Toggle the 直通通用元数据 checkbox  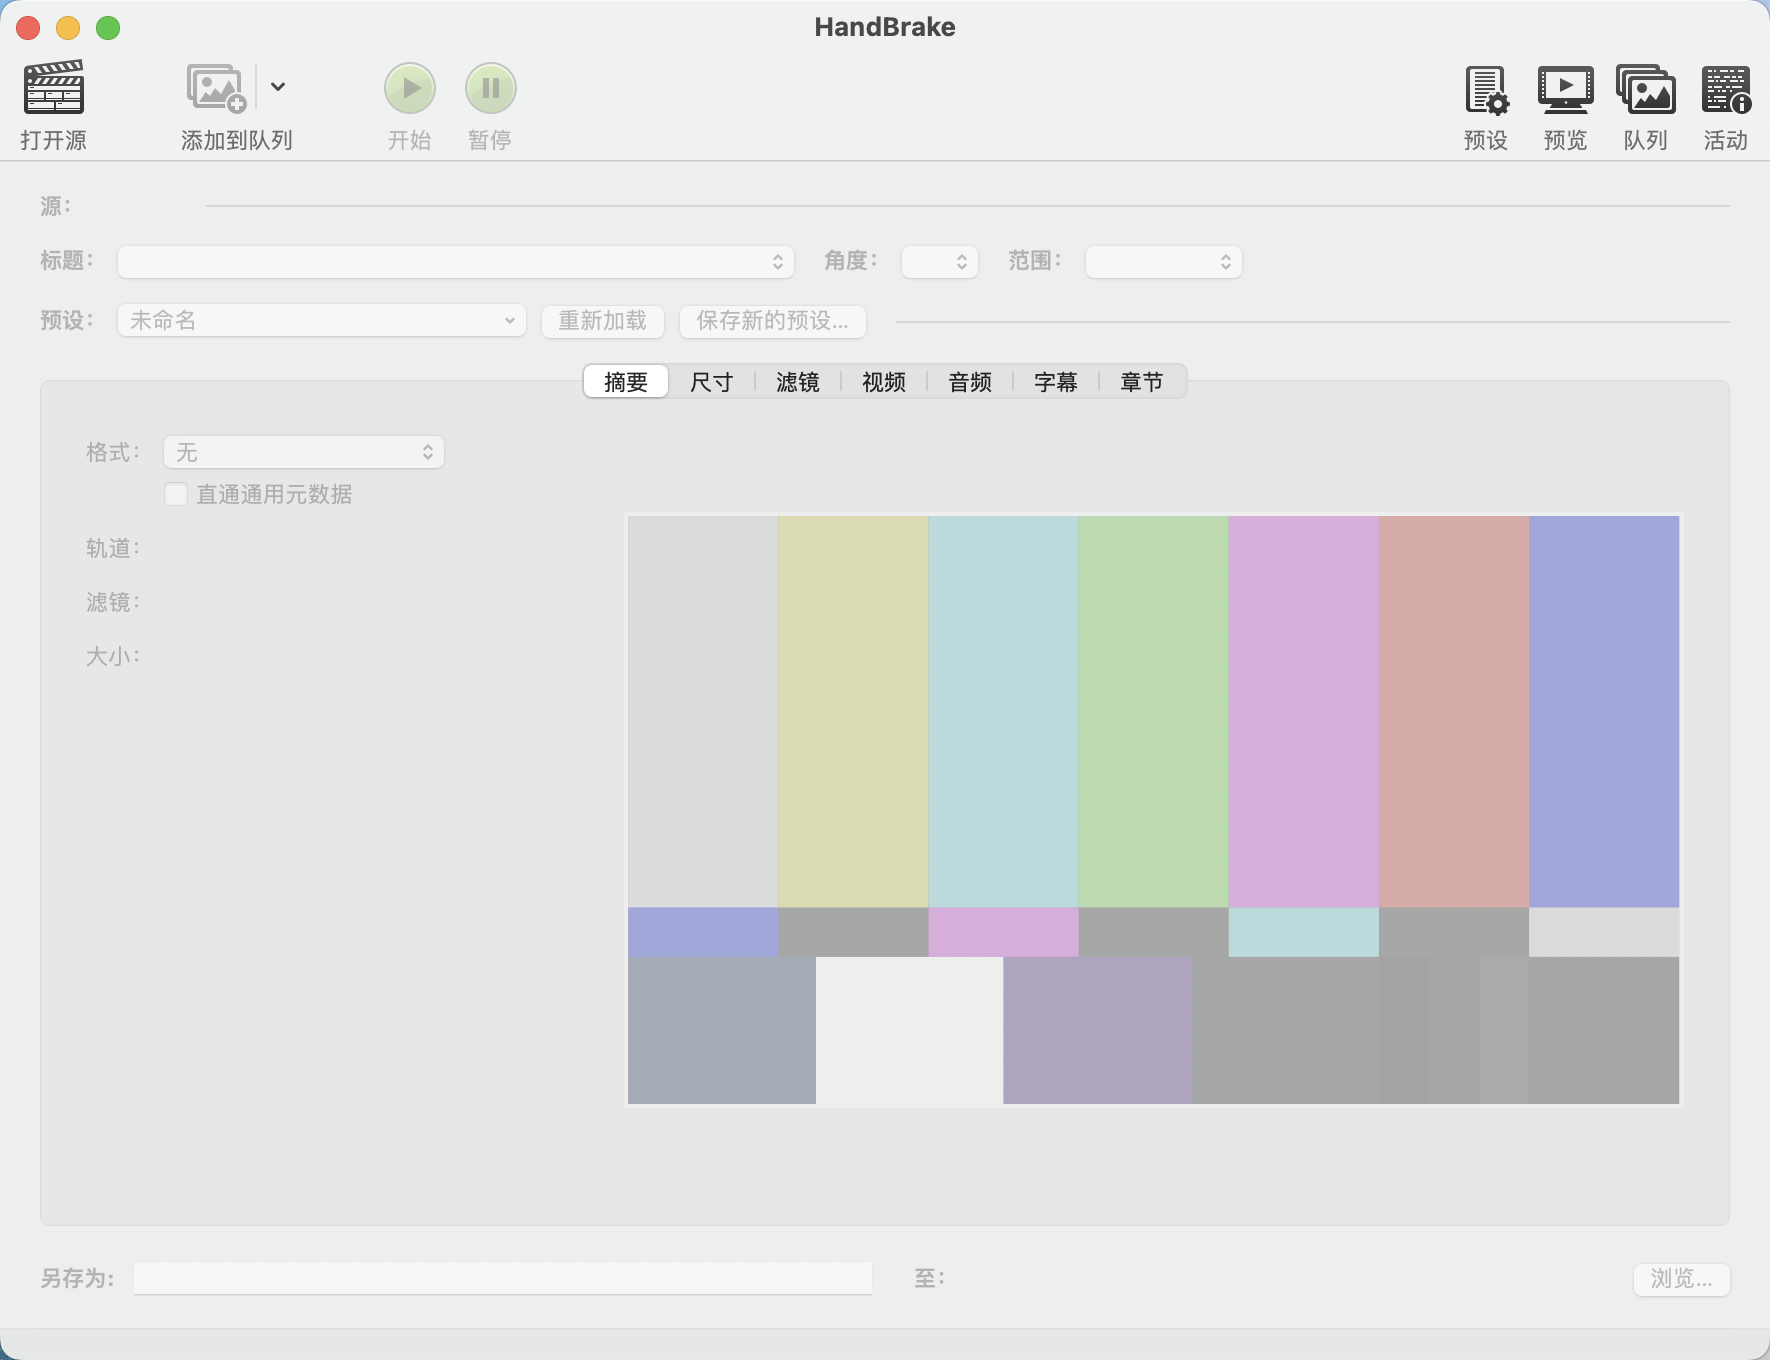pos(176,494)
